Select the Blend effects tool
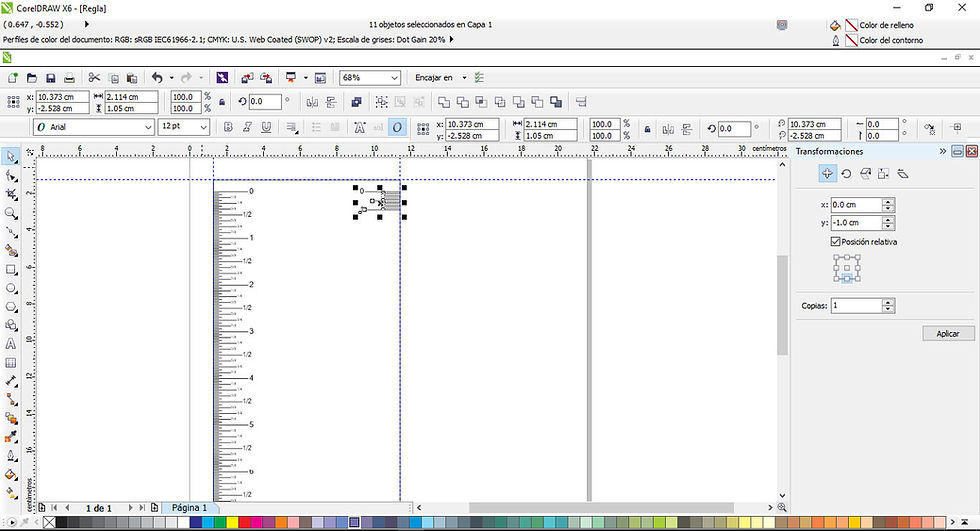The width and height of the screenshot is (980, 531). tap(11, 418)
